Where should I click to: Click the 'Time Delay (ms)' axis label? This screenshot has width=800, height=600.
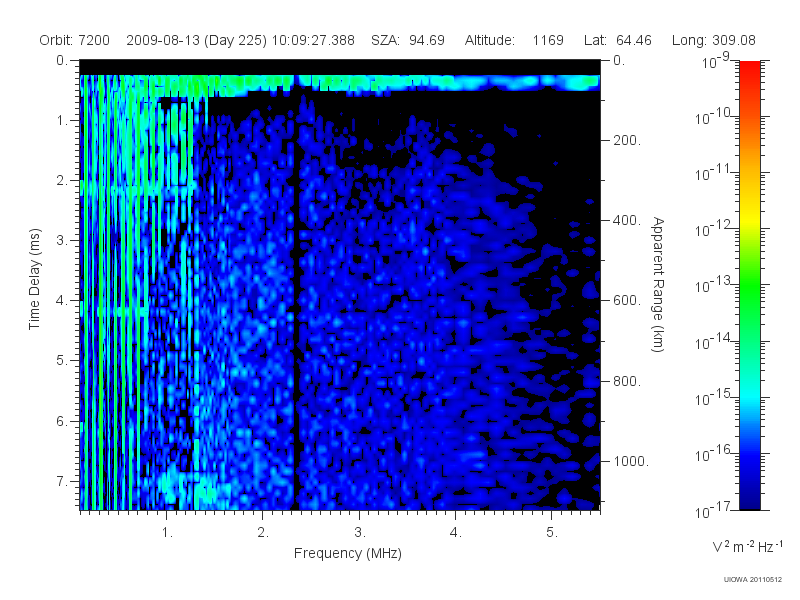[x=34, y=279]
